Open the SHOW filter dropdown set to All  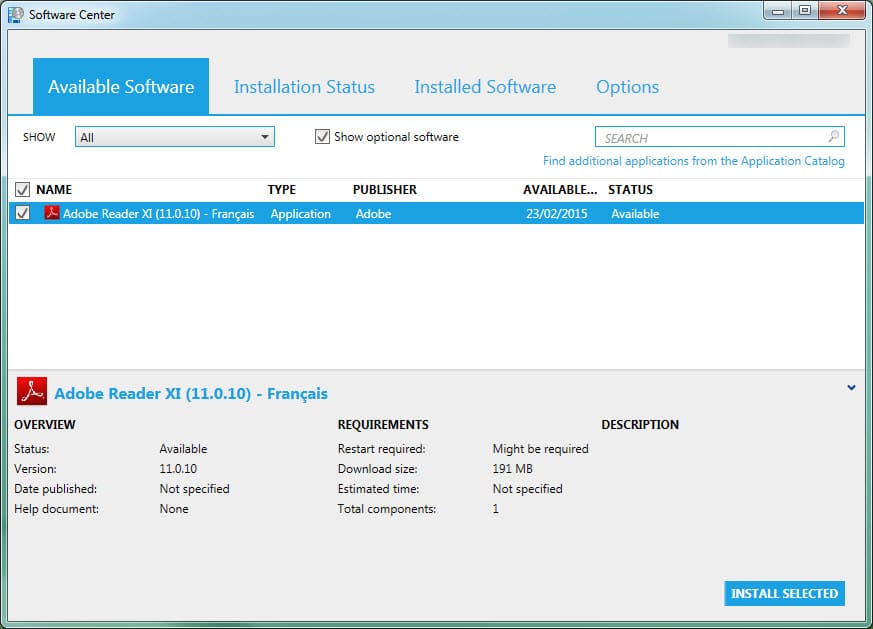(175, 137)
